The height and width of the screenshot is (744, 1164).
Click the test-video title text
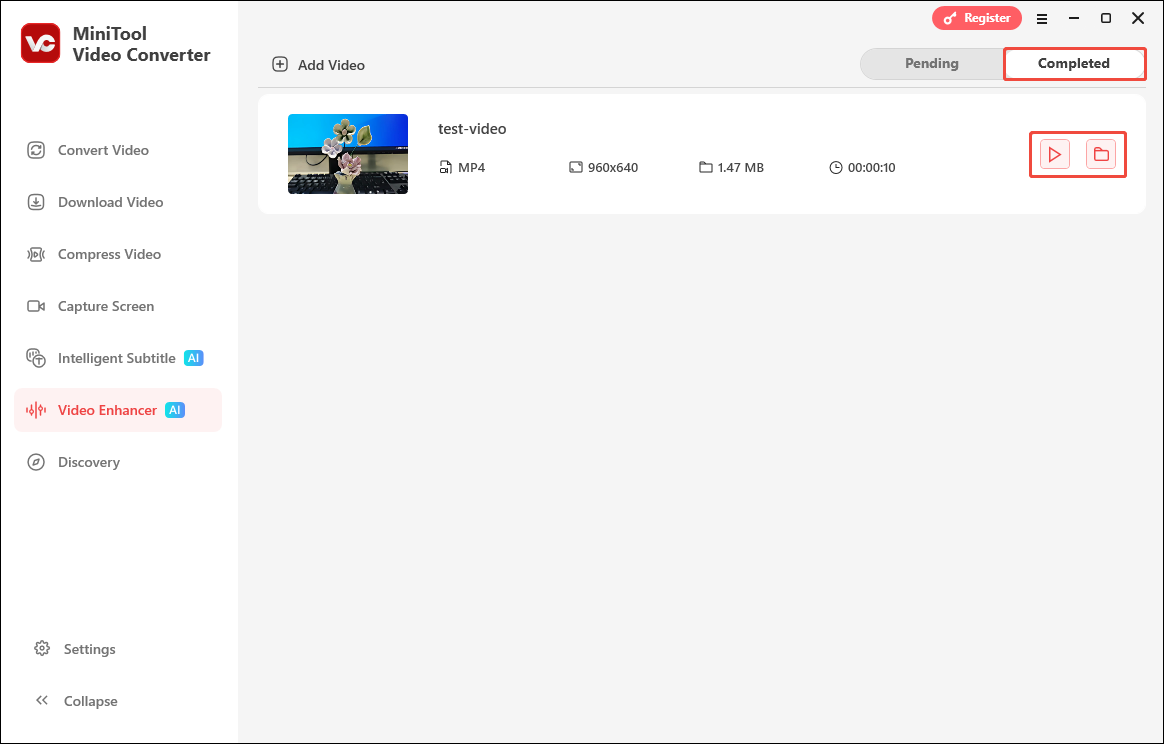(472, 129)
